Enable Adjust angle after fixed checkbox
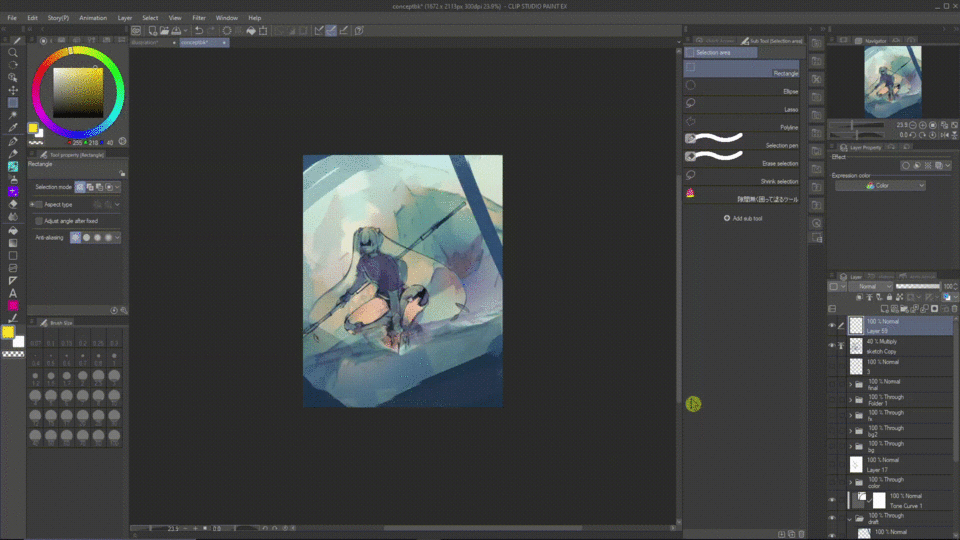 point(39,221)
